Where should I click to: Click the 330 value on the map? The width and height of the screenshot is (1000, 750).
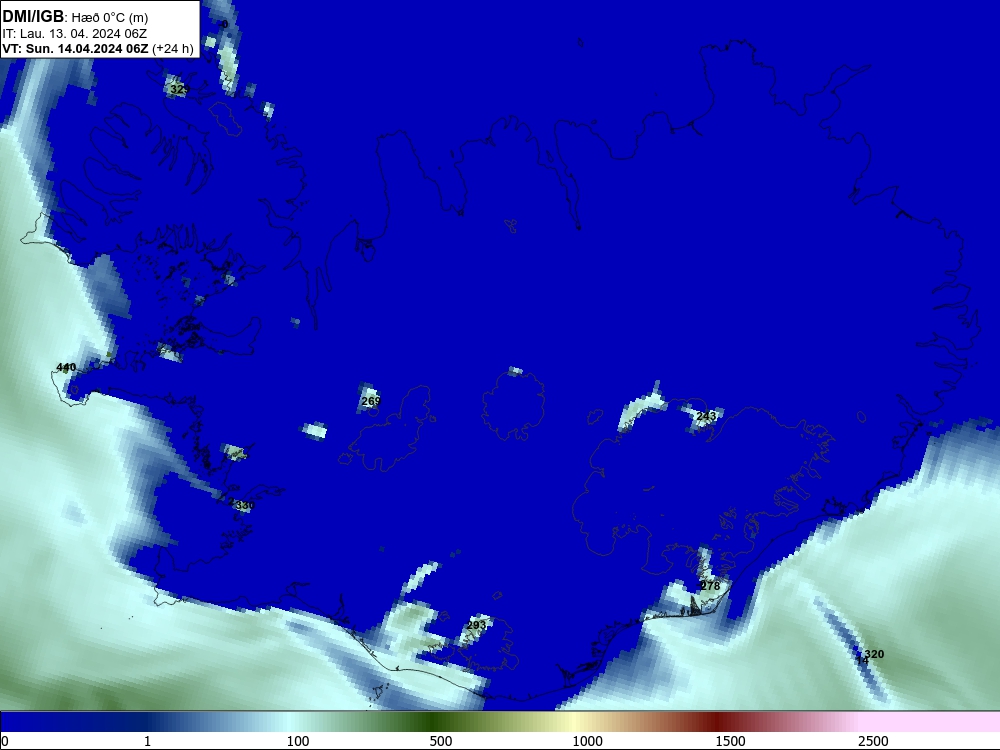pyautogui.click(x=245, y=505)
